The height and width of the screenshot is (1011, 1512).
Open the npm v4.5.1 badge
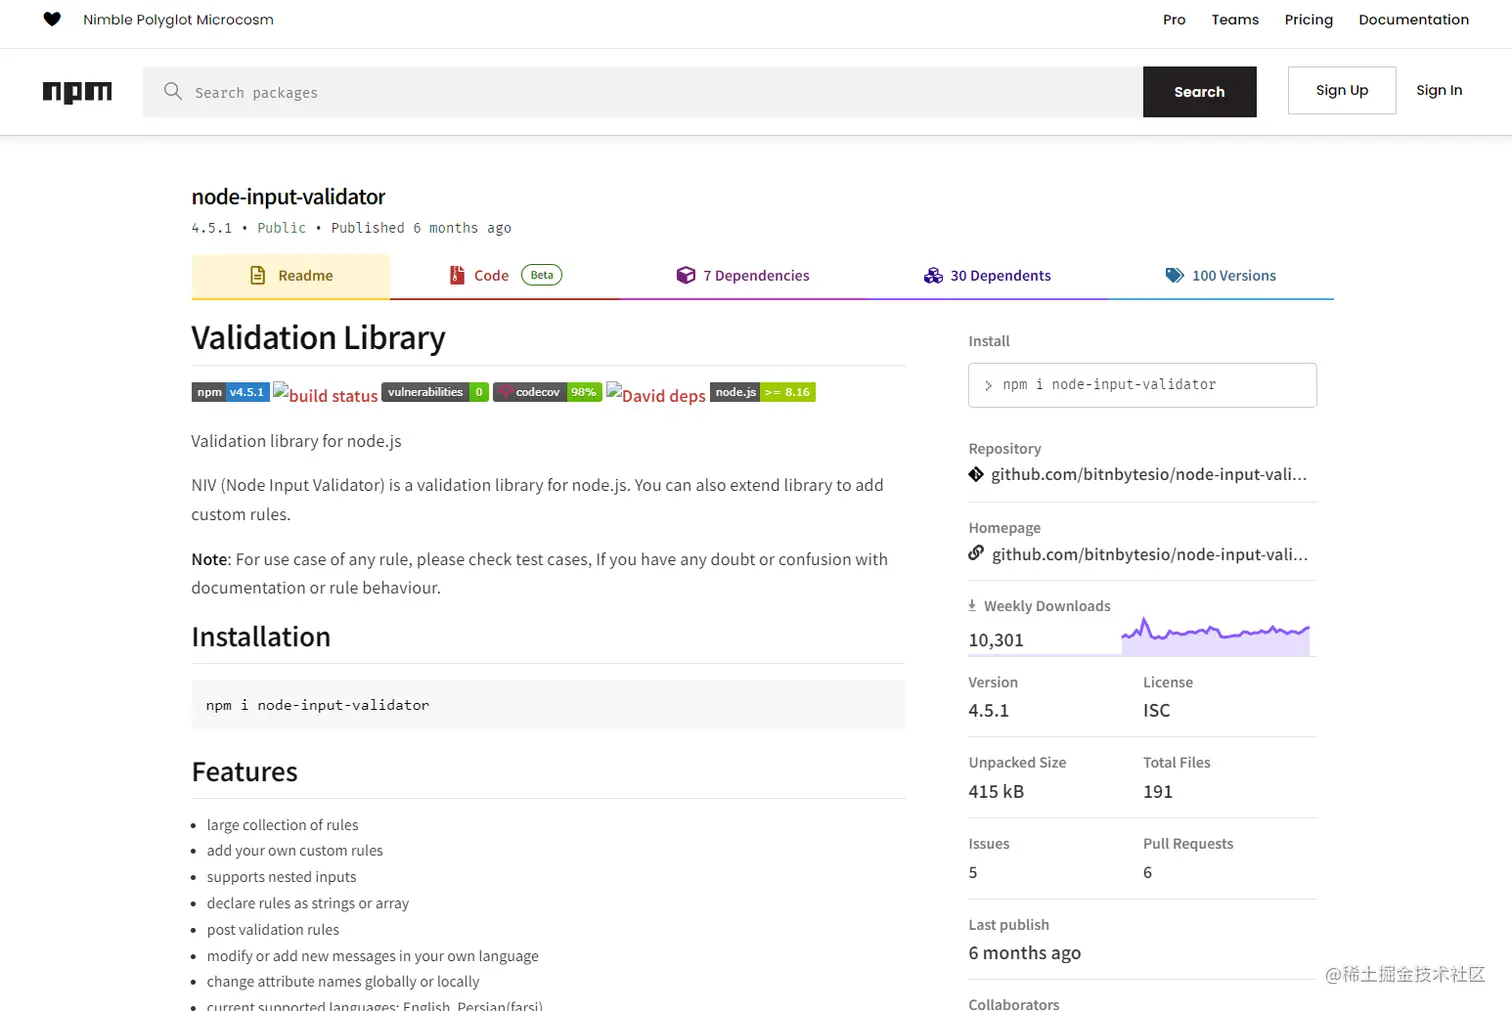click(230, 392)
